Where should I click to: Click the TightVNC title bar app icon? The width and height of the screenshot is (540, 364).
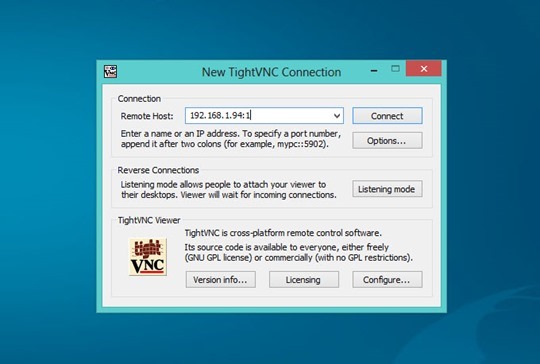(111, 71)
